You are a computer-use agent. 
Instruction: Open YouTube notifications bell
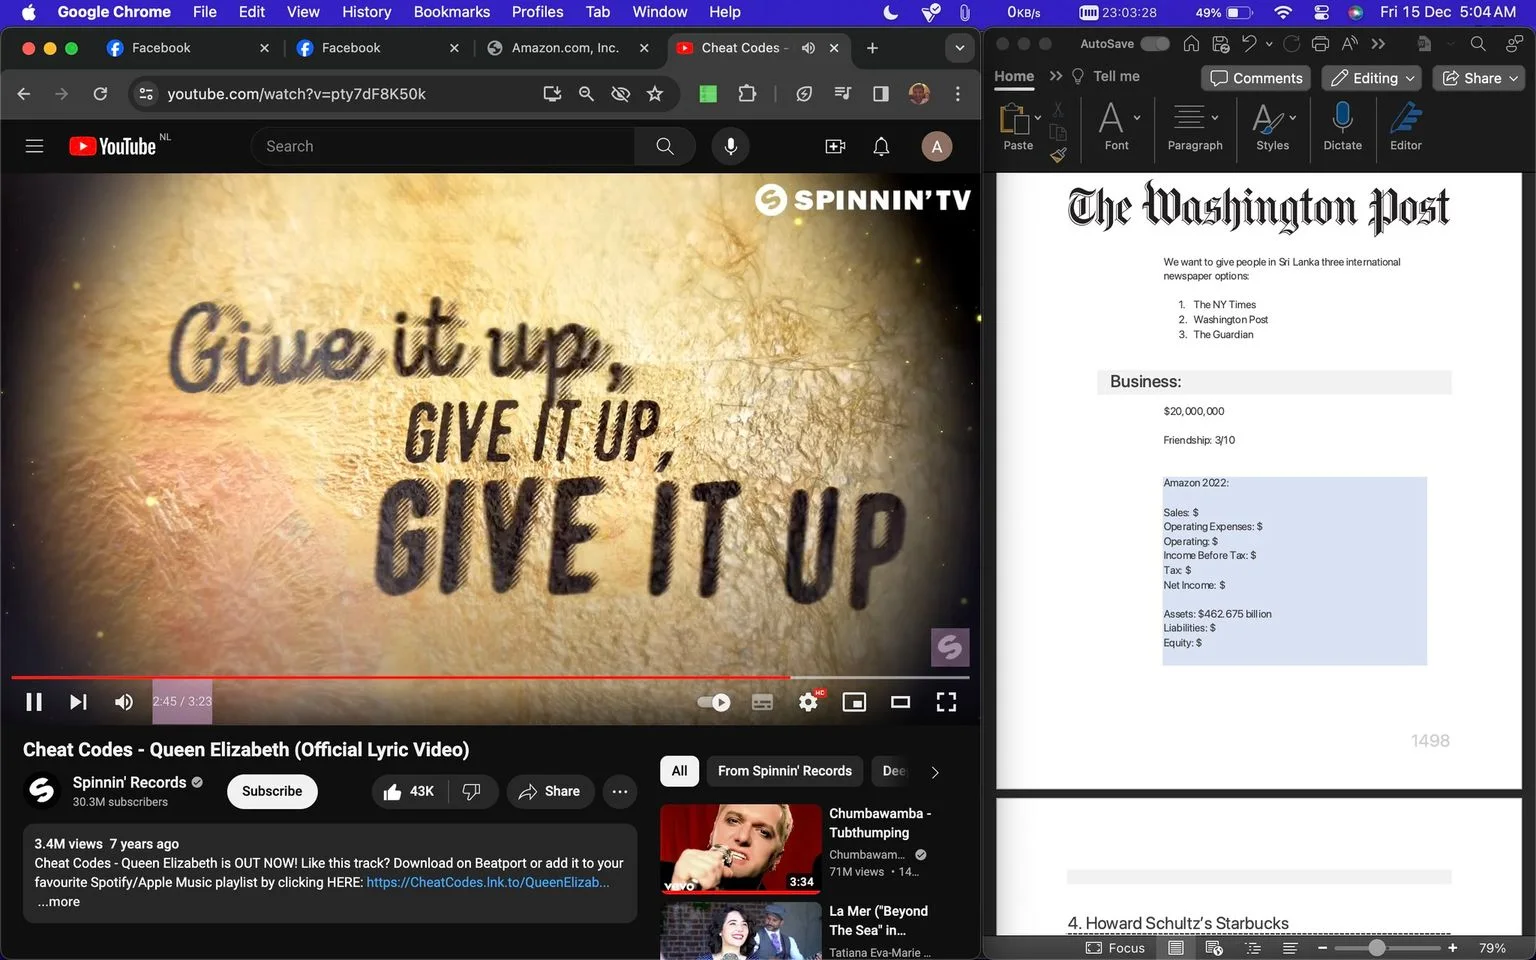[x=881, y=146]
